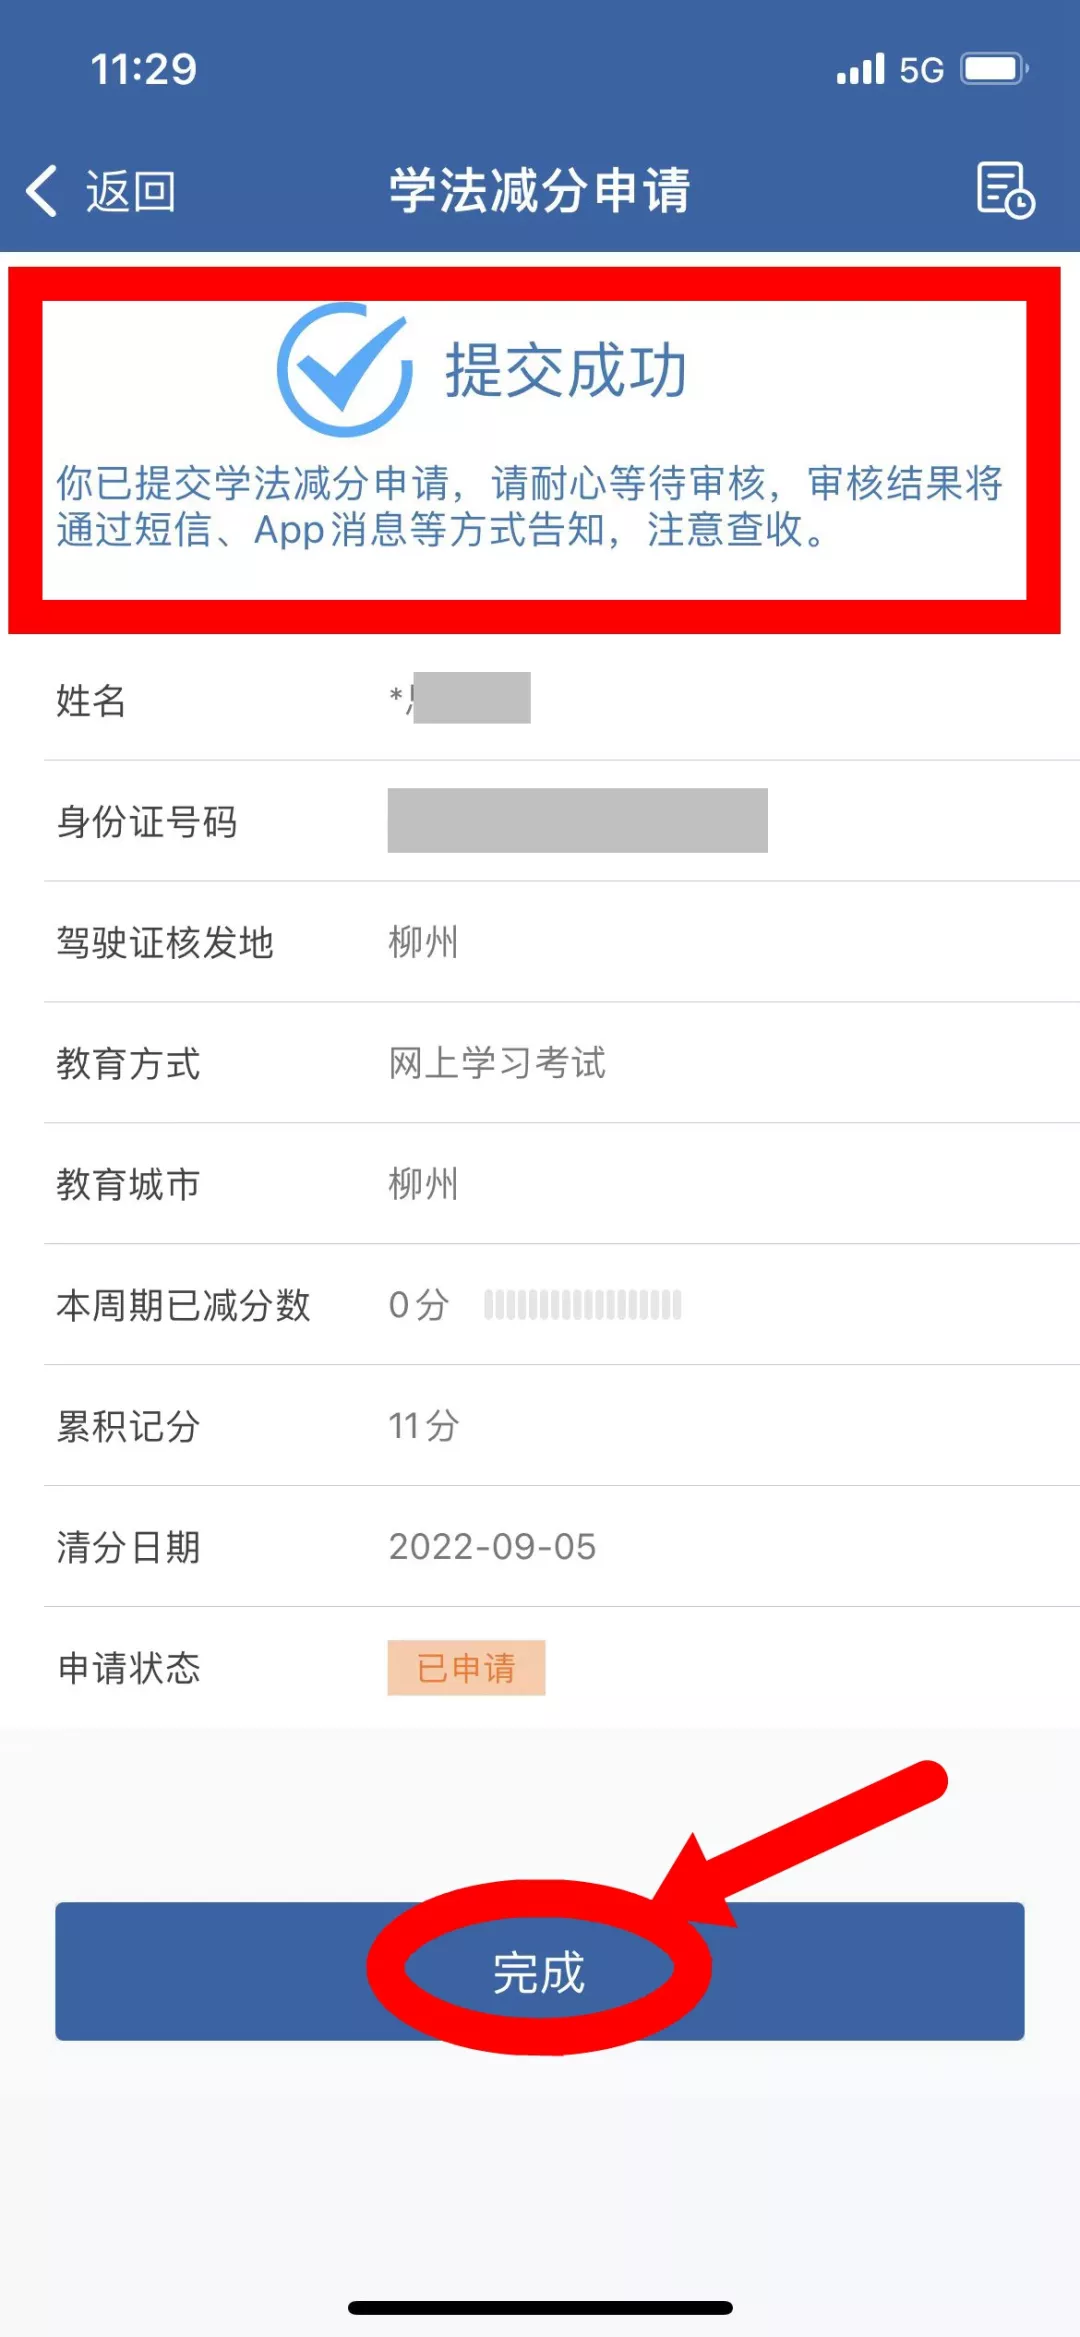Tap the 累积记分 11分 value
Image resolution: width=1080 pixels, height=2337 pixels.
(x=424, y=1426)
